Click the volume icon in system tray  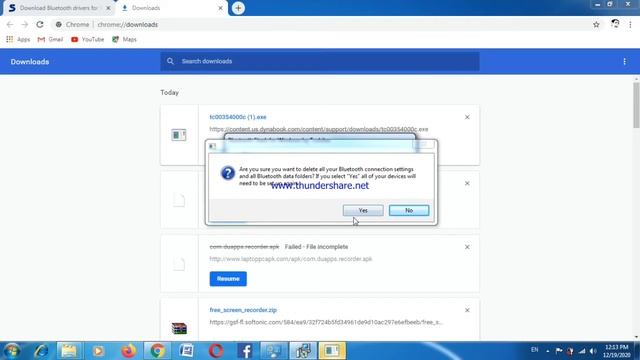(x=593, y=351)
